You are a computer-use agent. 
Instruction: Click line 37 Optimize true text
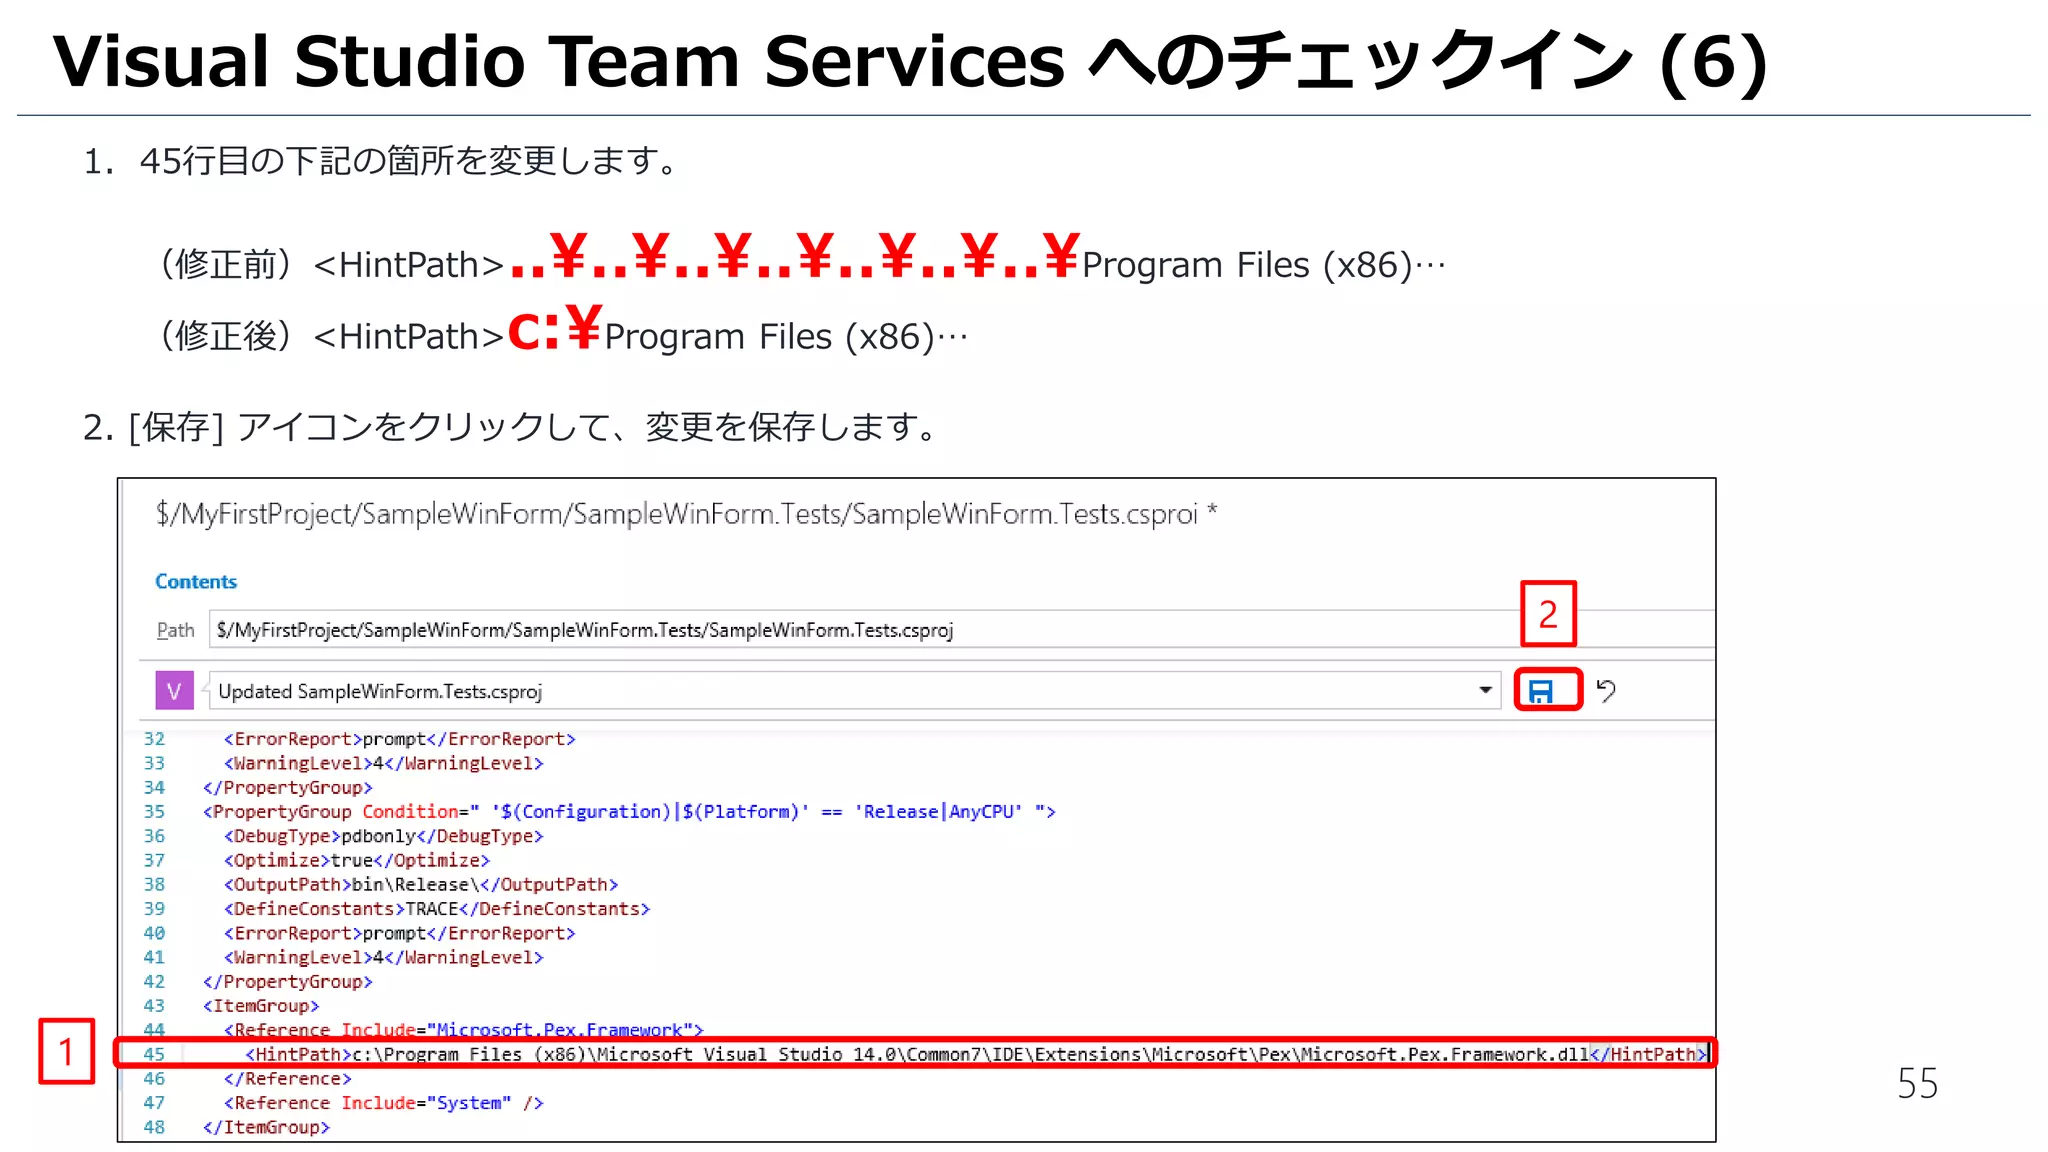point(357,860)
